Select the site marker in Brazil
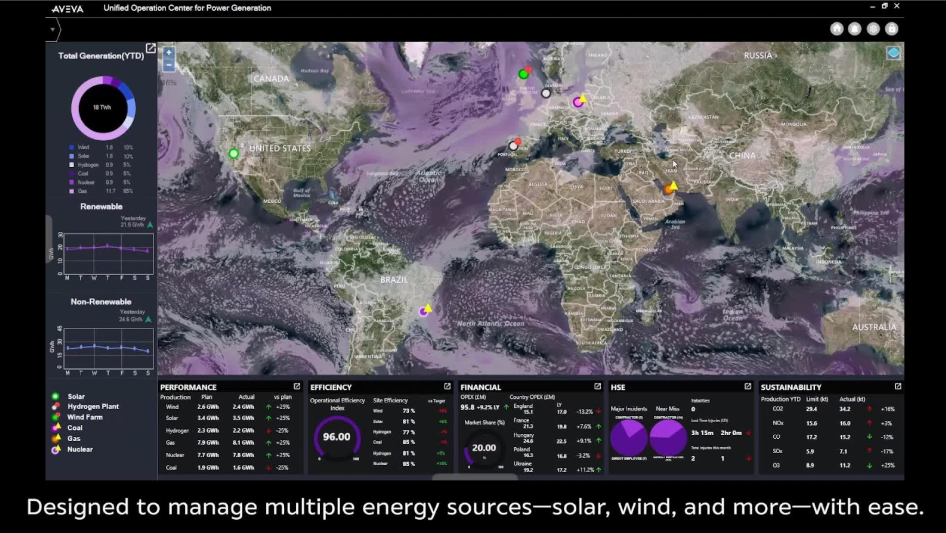 pos(425,310)
